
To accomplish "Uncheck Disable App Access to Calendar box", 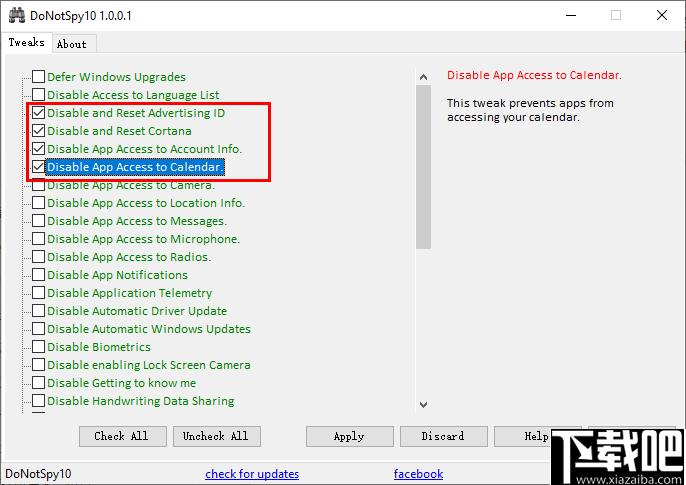I will (38, 167).
